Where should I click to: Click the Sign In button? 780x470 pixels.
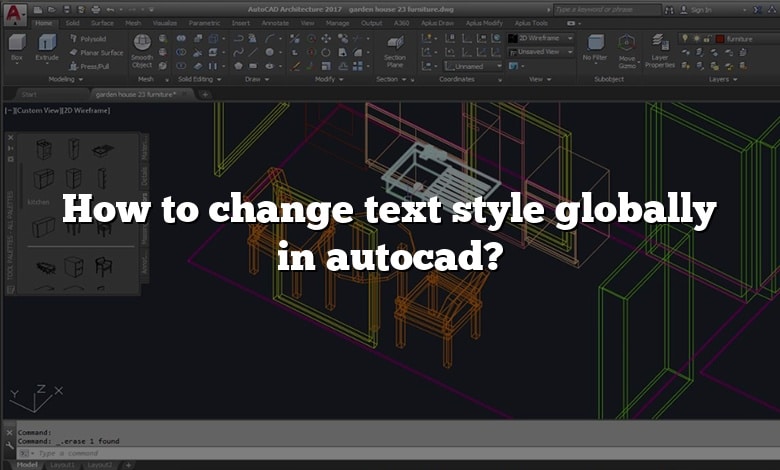(695, 10)
